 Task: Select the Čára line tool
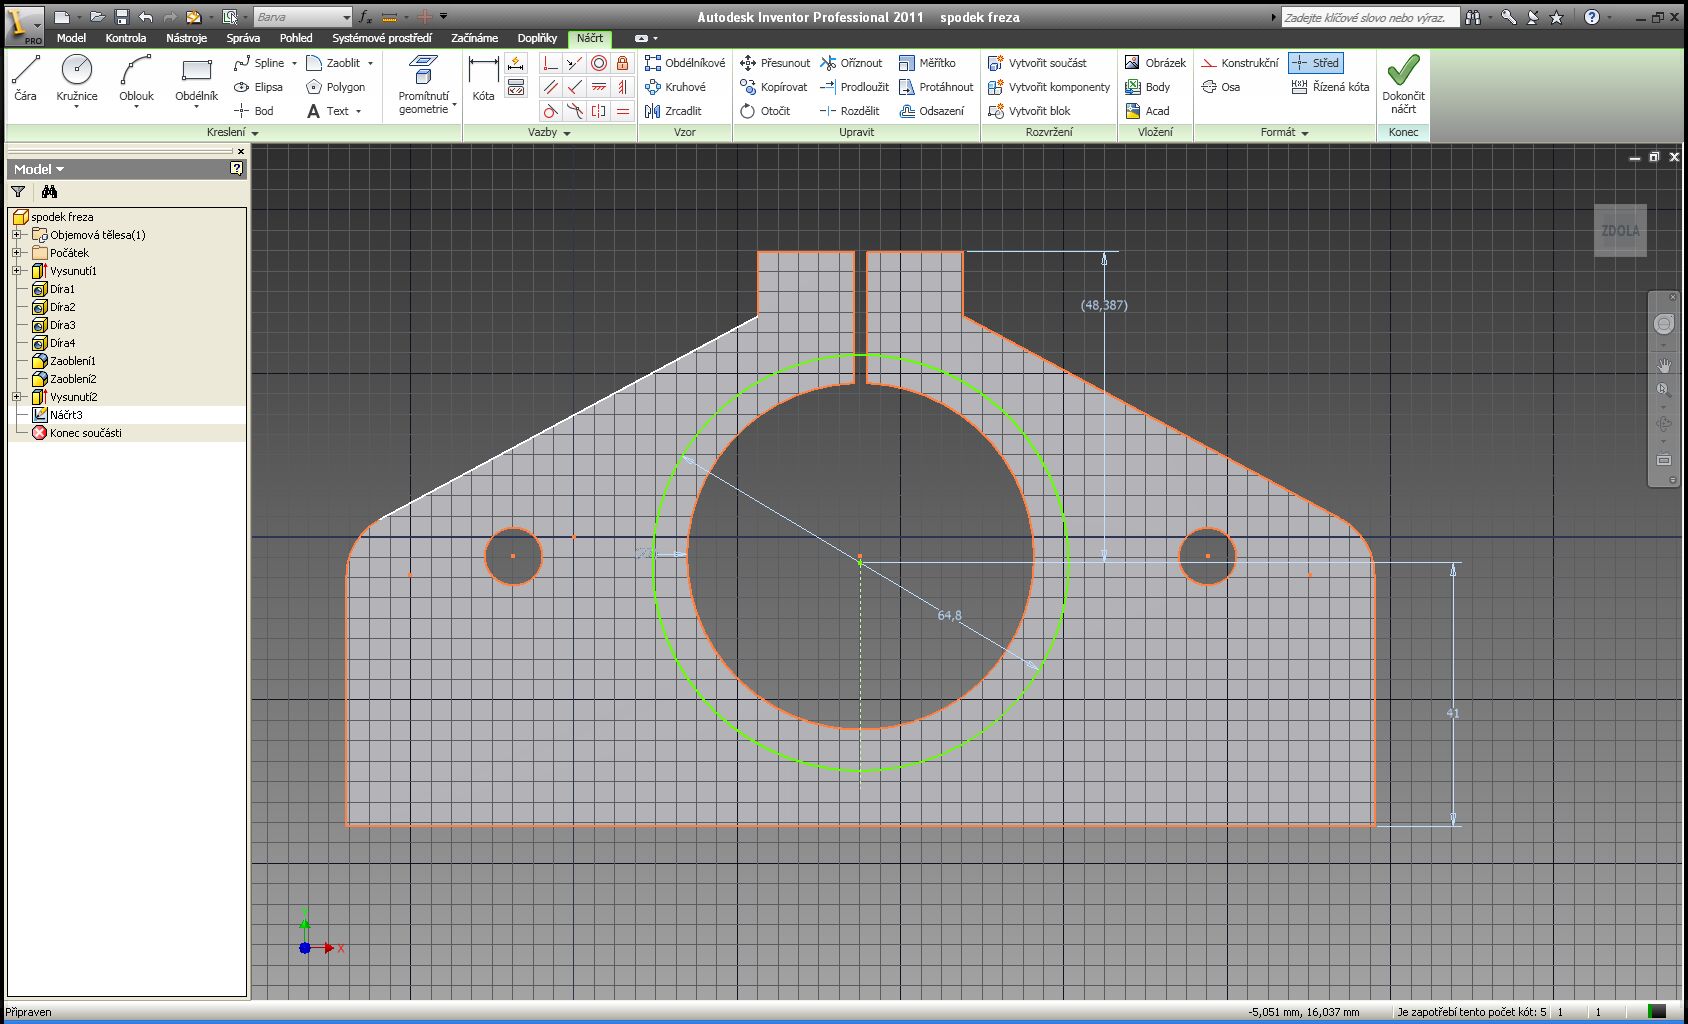(25, 79)
